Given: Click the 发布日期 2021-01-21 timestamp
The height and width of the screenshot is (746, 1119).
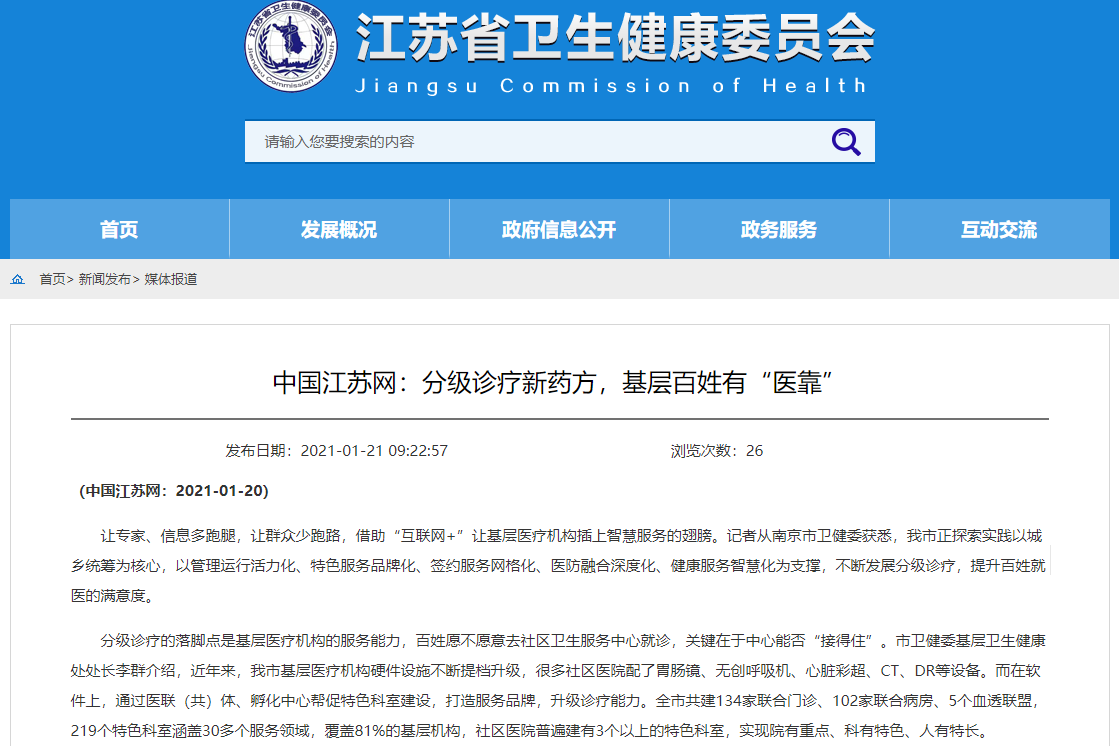Looking at the screenshot, I should tap(337, 451).
